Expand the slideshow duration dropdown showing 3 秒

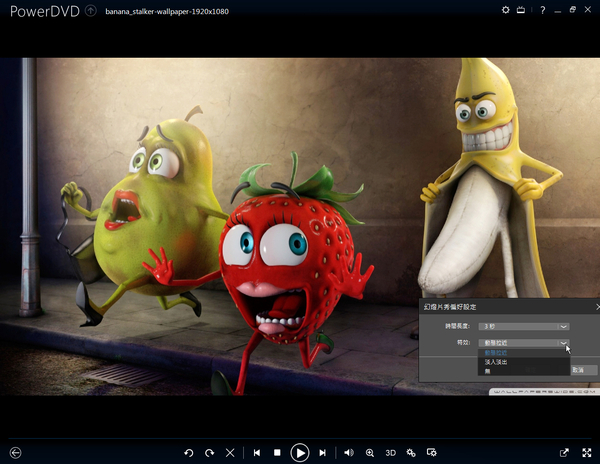(x=564, y=326)
